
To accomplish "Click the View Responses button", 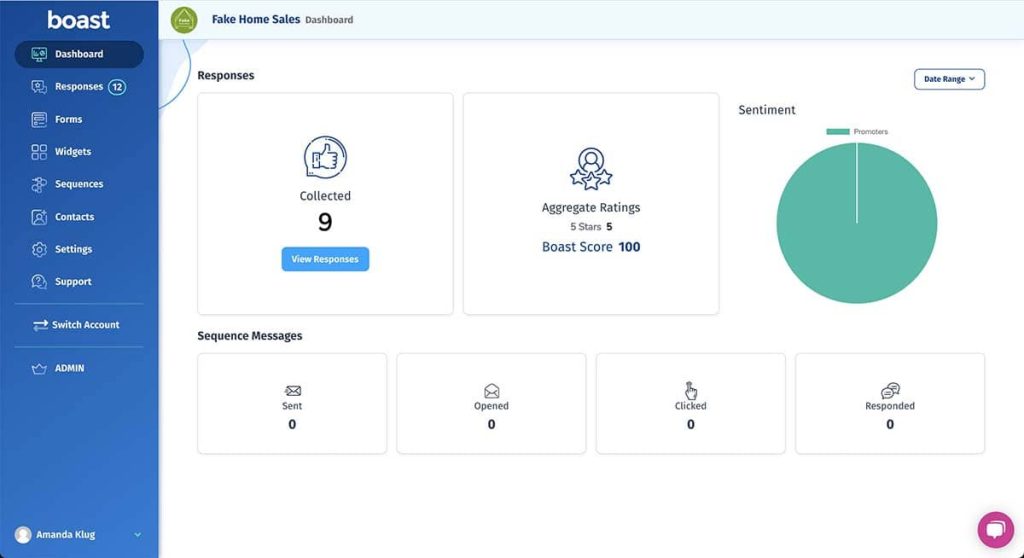I will click(325, 259).
